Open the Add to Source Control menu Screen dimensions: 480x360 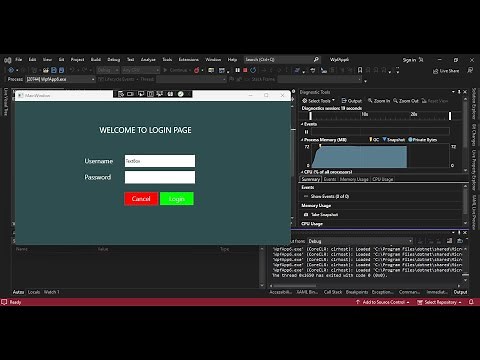383,302
